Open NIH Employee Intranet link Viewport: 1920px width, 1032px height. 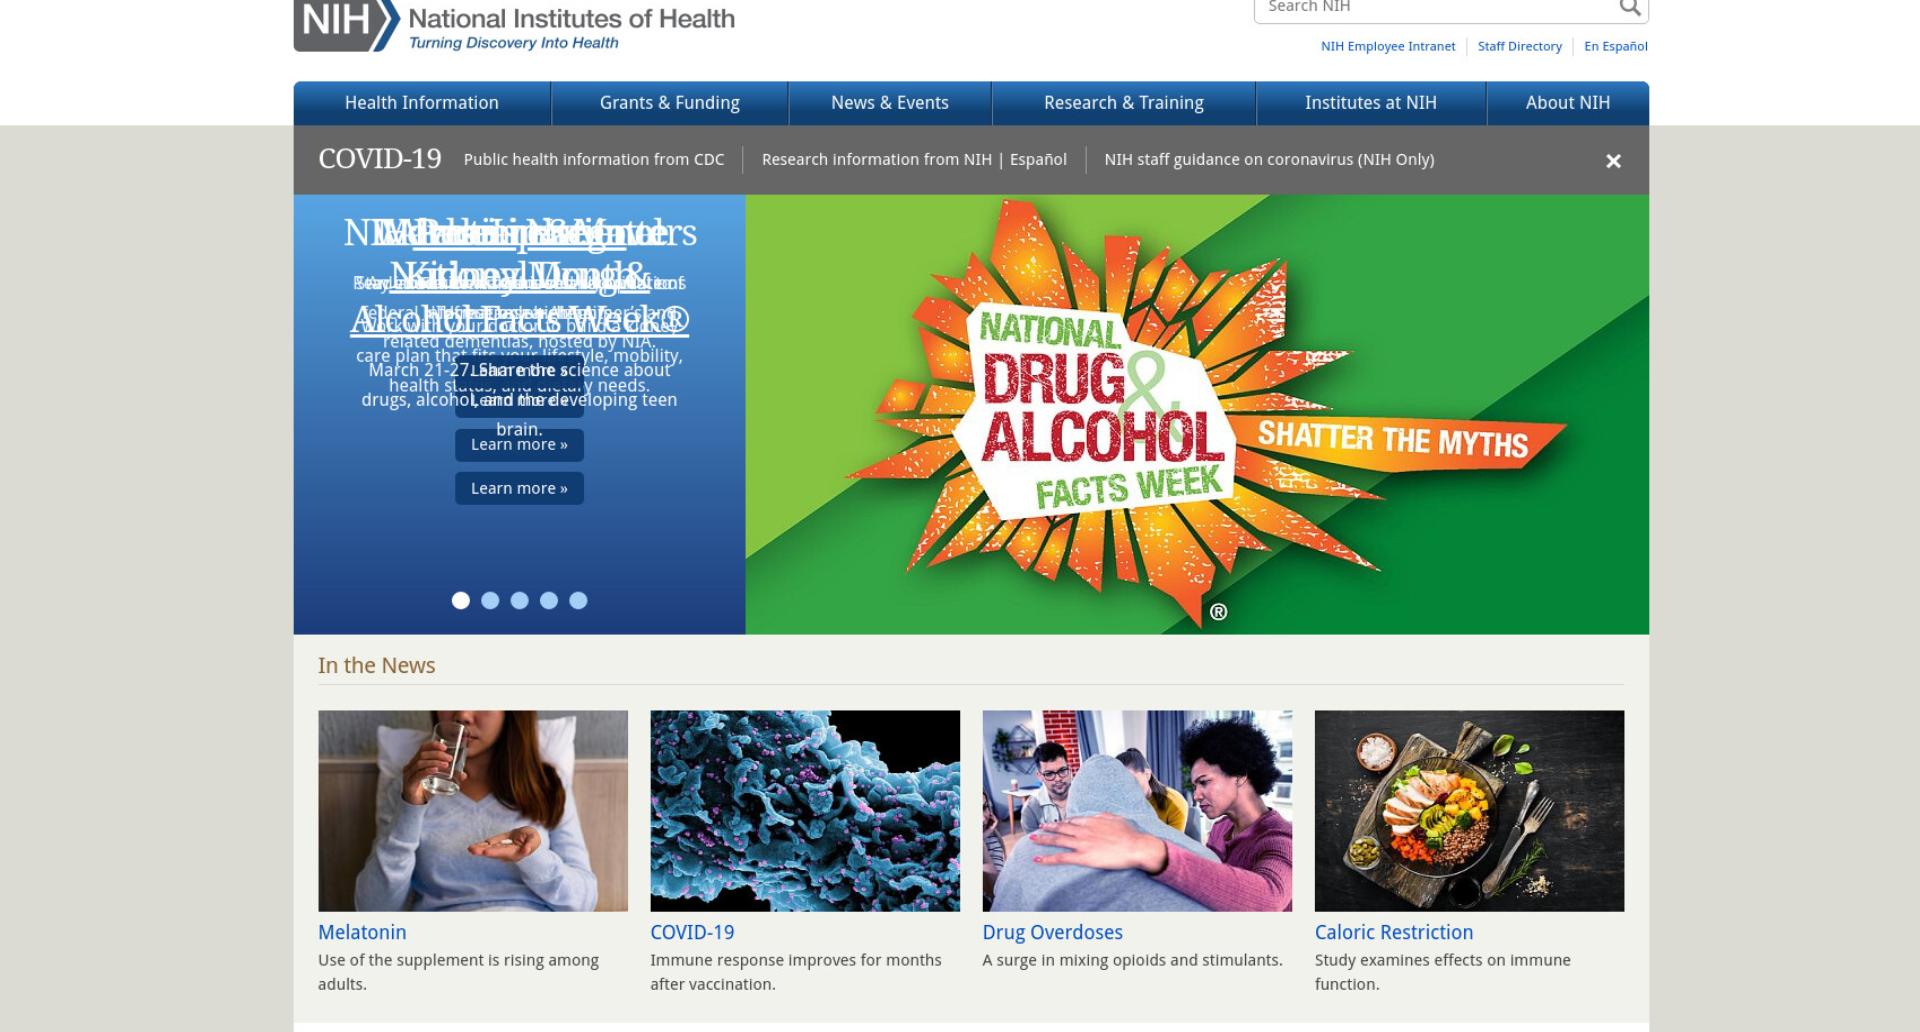coord(1387,46)
